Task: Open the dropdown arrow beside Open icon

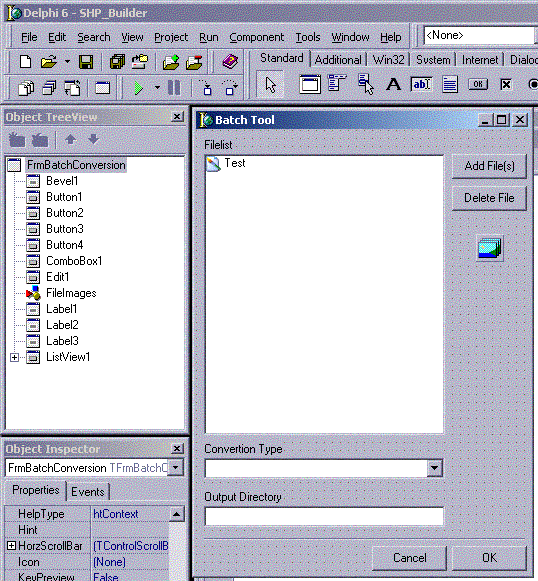Action: click(67, 62)
